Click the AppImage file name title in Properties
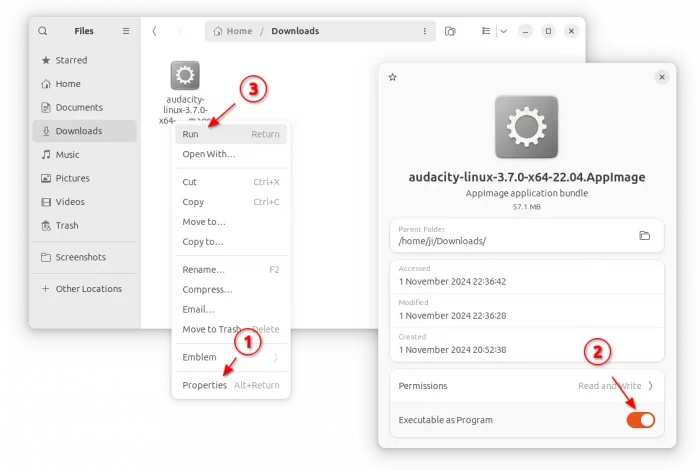700x471 pixels. [x=526, y=177]
